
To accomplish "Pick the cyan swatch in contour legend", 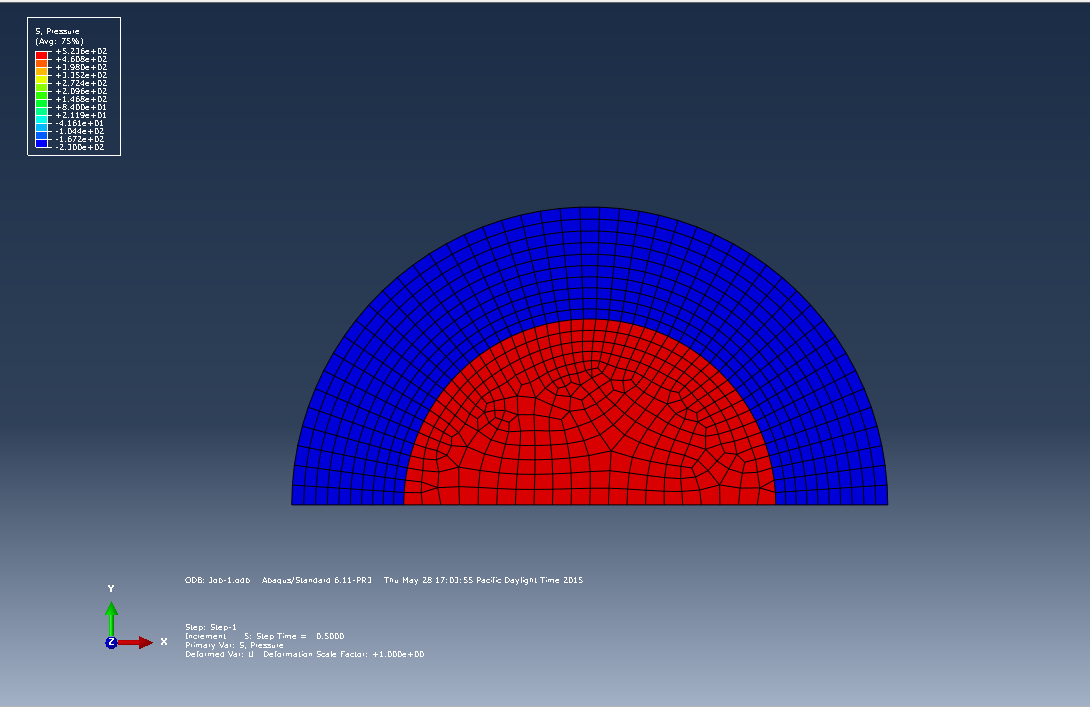I will point(41,120).
